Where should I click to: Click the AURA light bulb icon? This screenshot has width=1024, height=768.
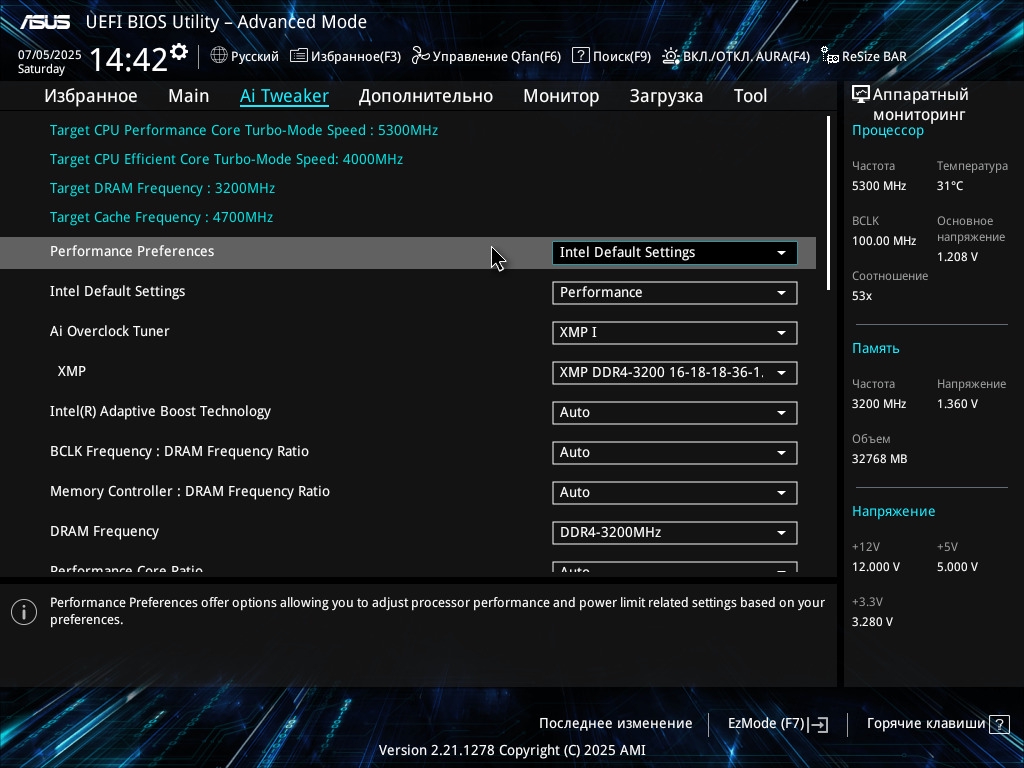(x=671, y=56)
